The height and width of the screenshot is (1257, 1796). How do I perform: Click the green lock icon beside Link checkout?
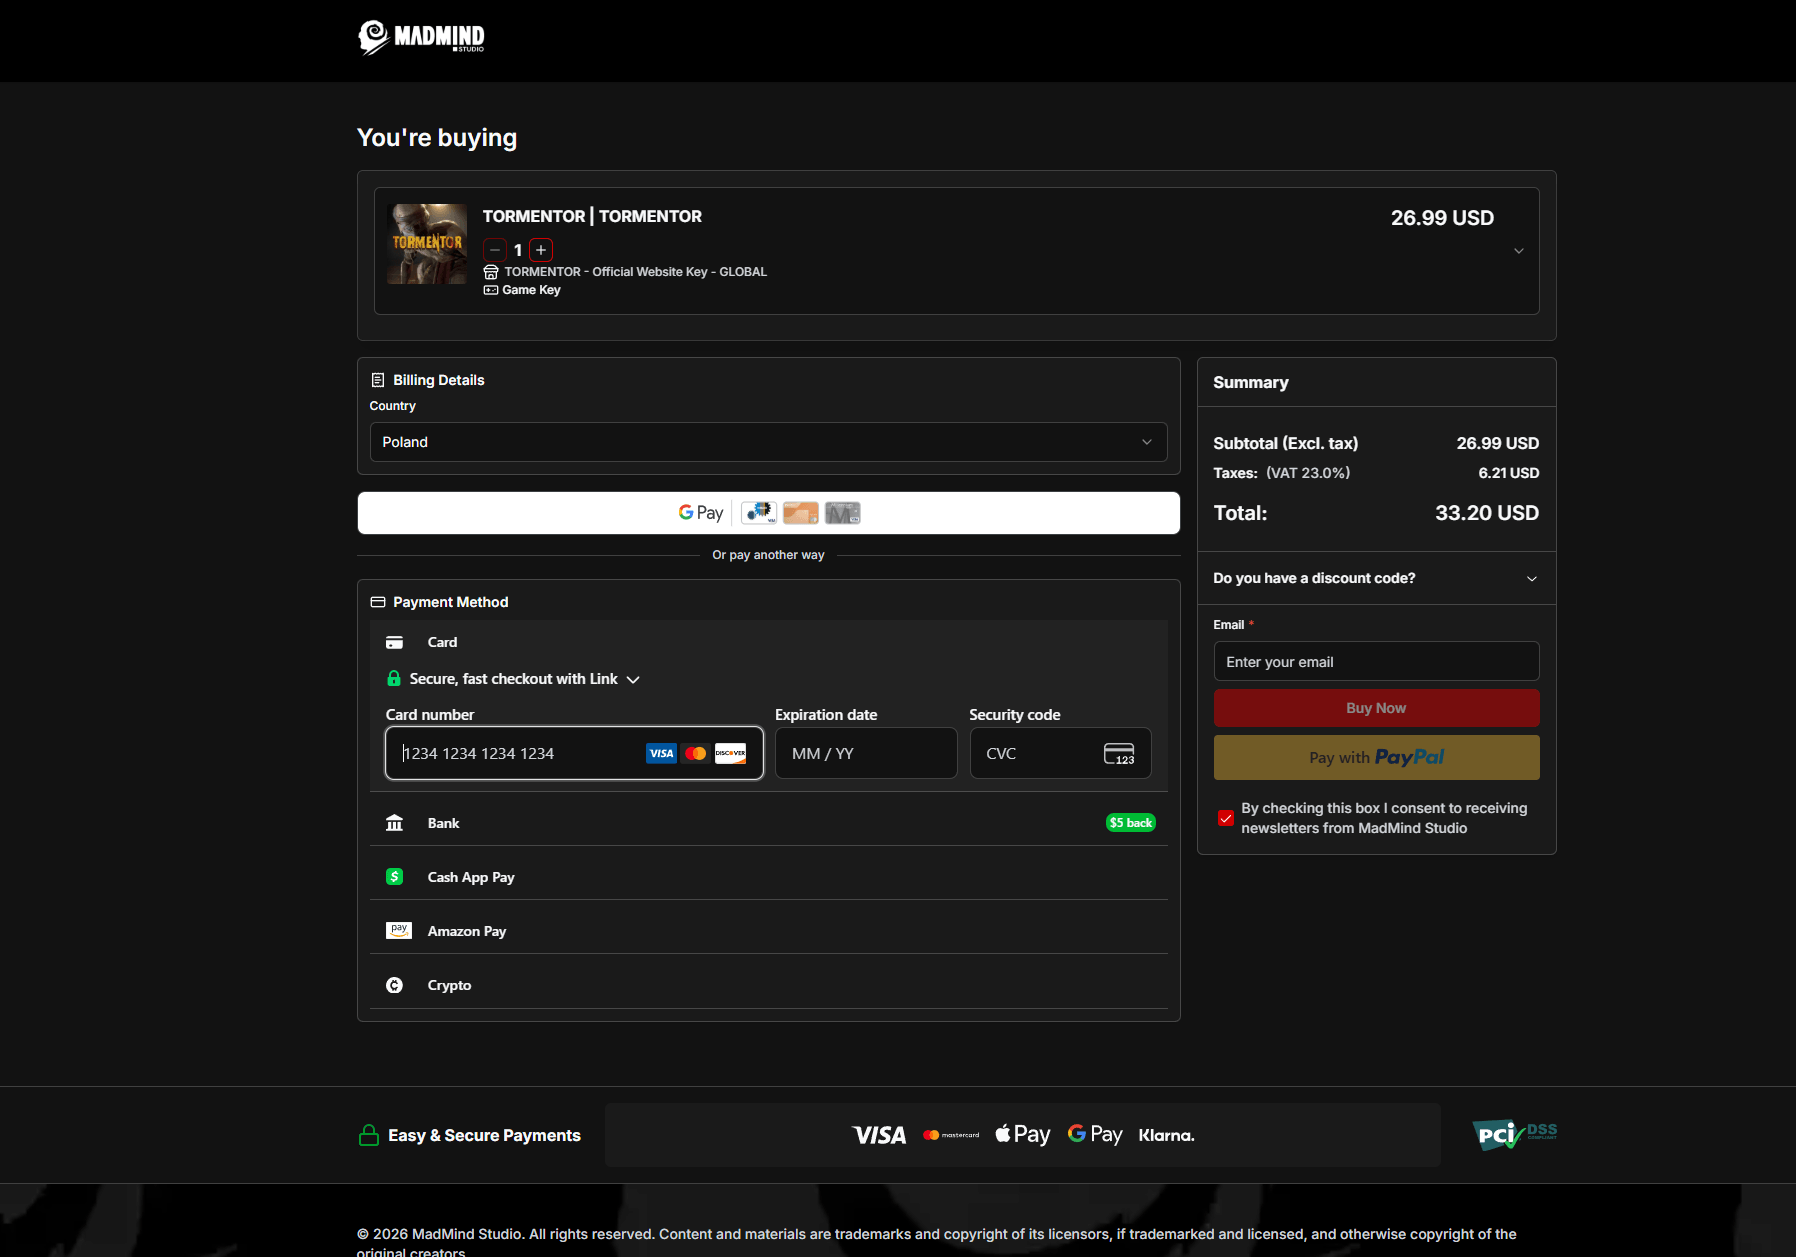394,678
